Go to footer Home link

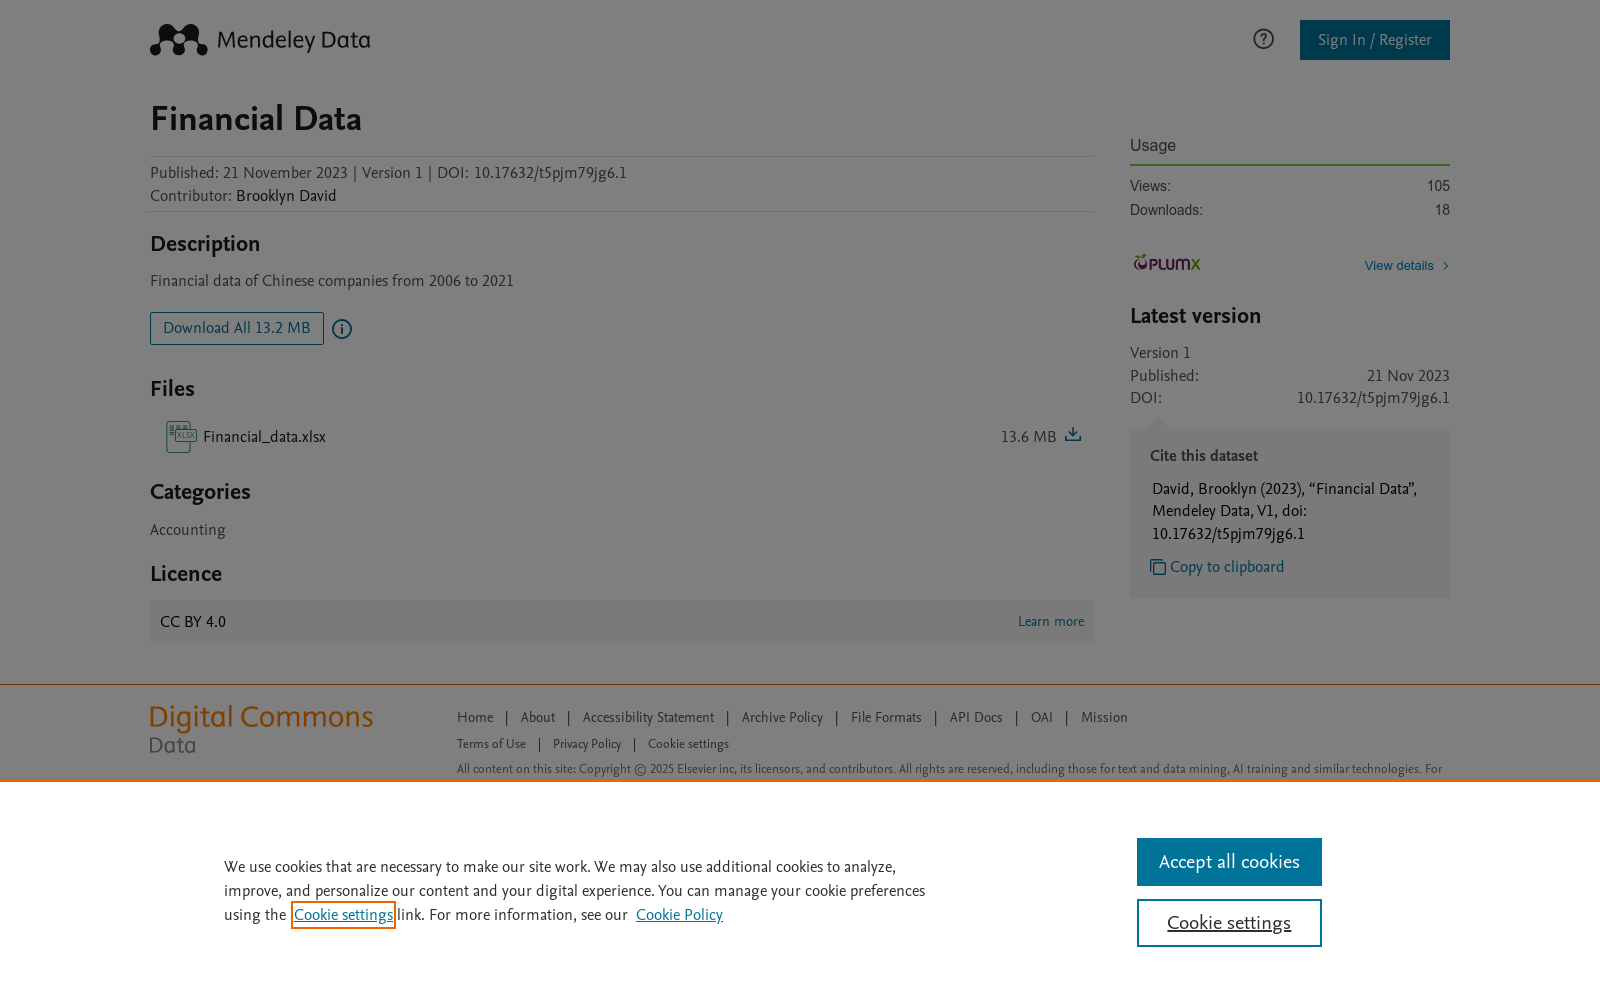tap(475, 718)
